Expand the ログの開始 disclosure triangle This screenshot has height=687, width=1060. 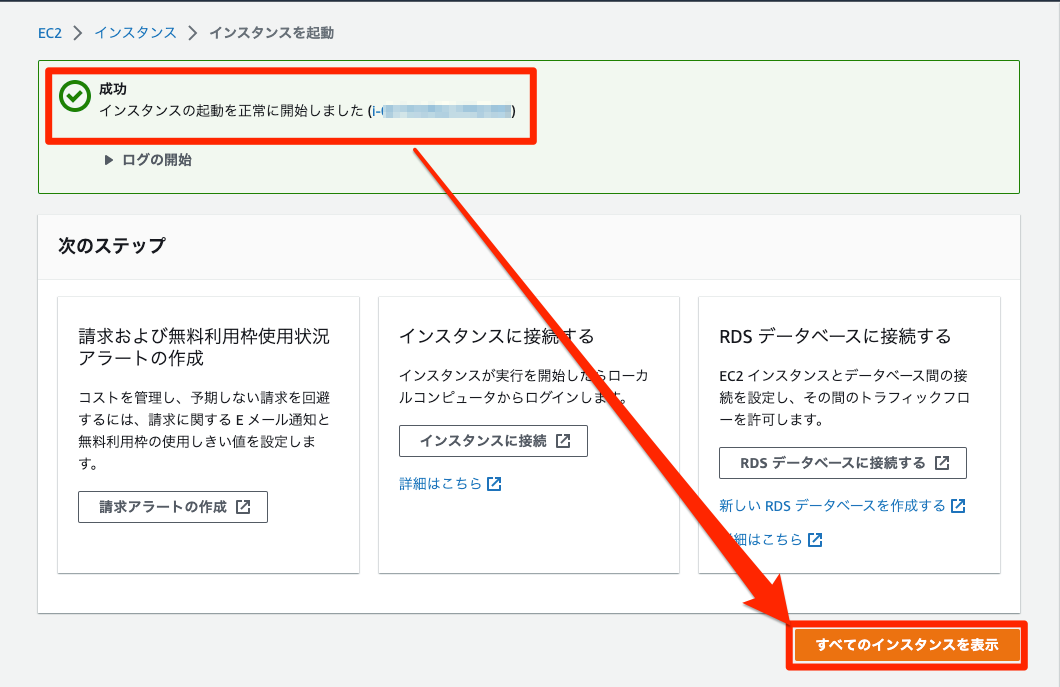point(108,160)
